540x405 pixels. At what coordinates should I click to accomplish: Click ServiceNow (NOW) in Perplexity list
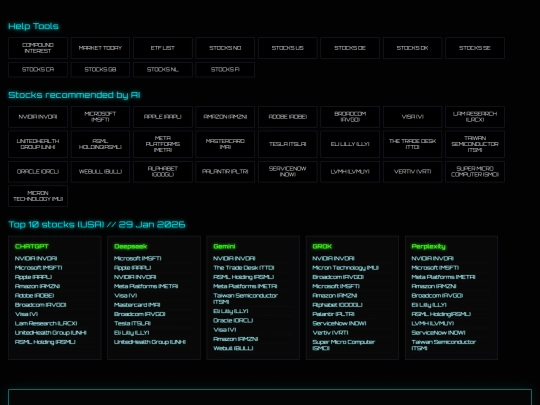pyautogui.click(x=438, y=333)
